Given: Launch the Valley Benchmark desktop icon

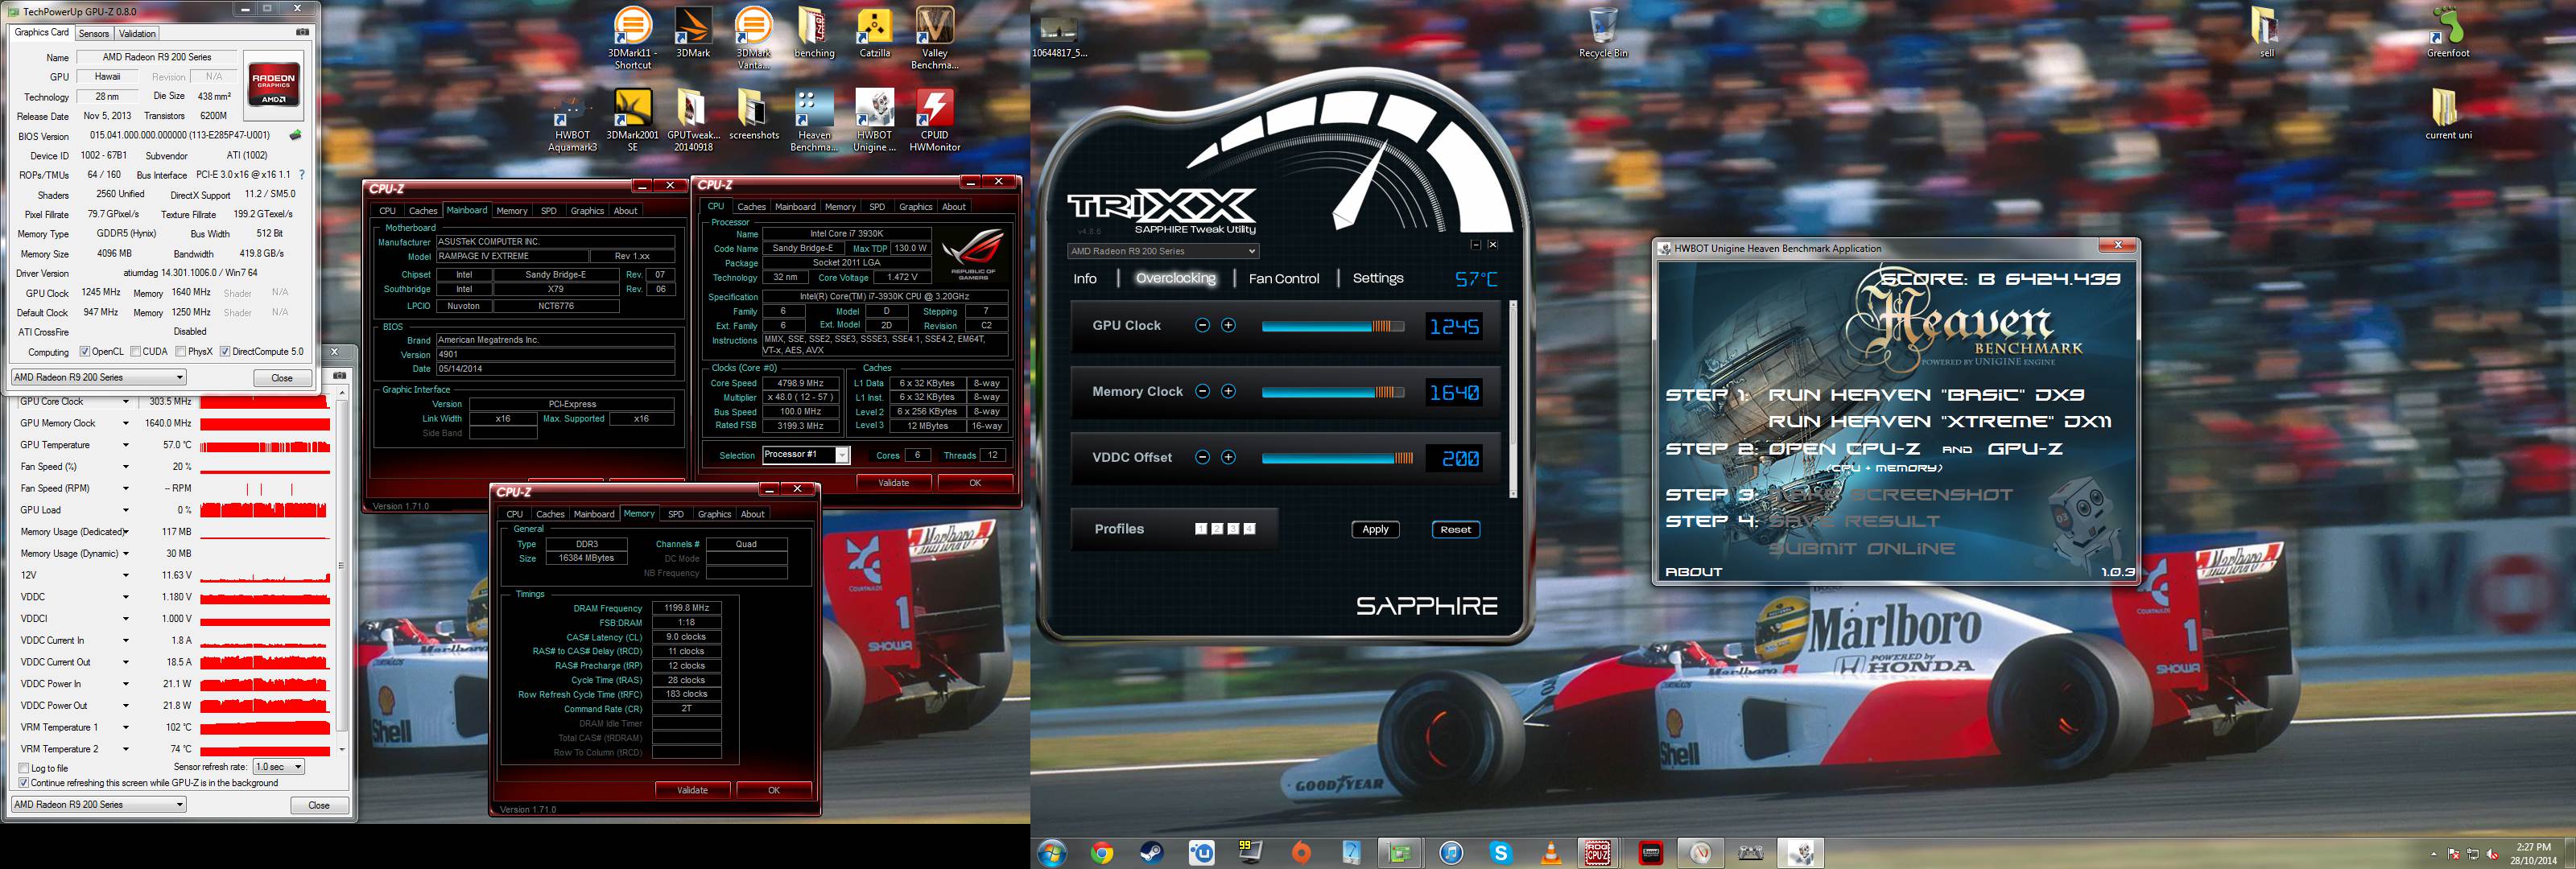Looking at the screenshot, I should click(x=935, y=37).
